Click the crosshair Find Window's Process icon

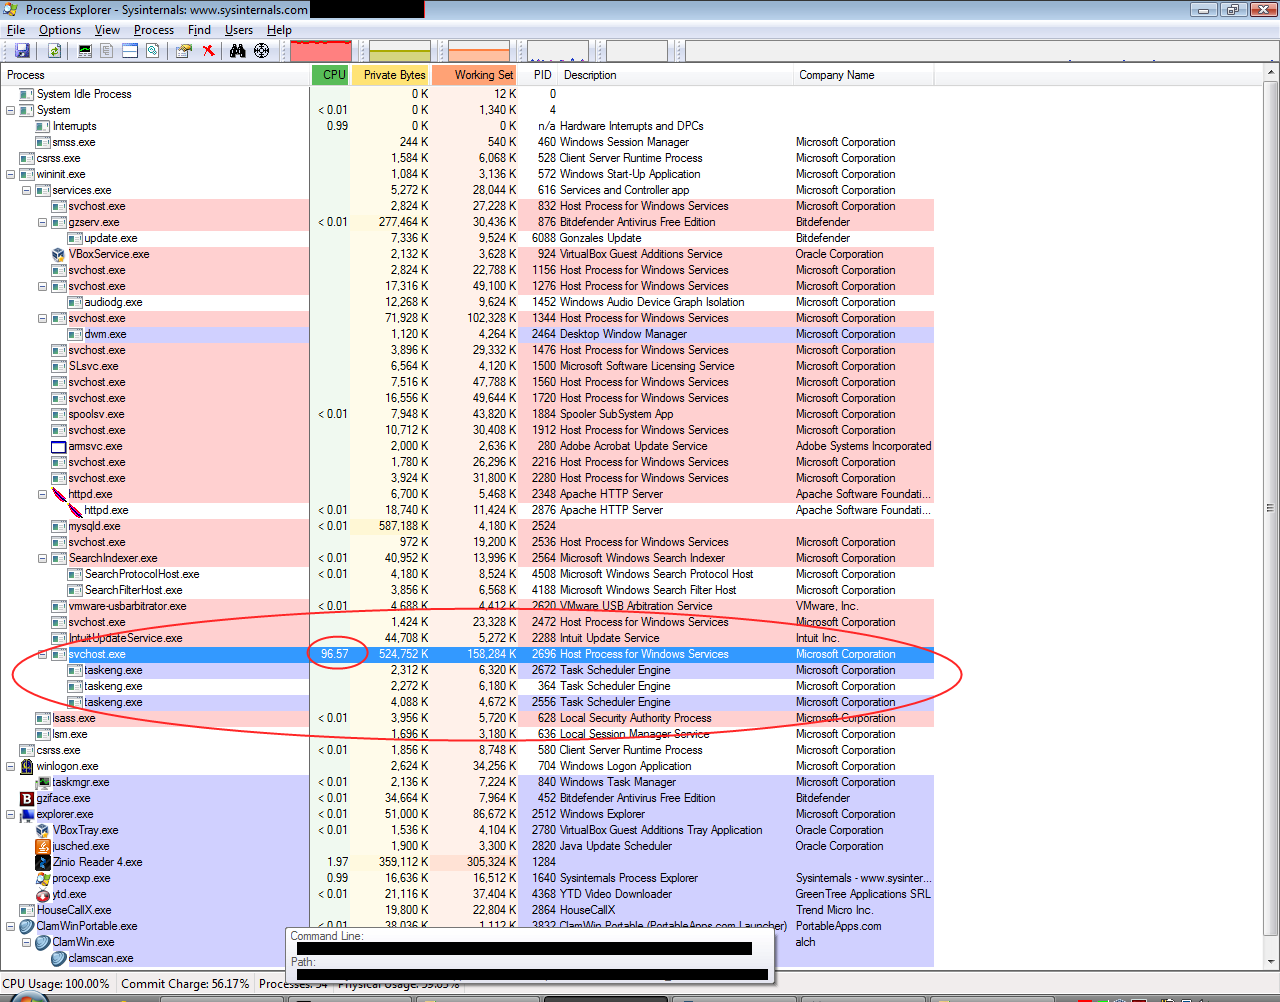[x=261, y=50]
